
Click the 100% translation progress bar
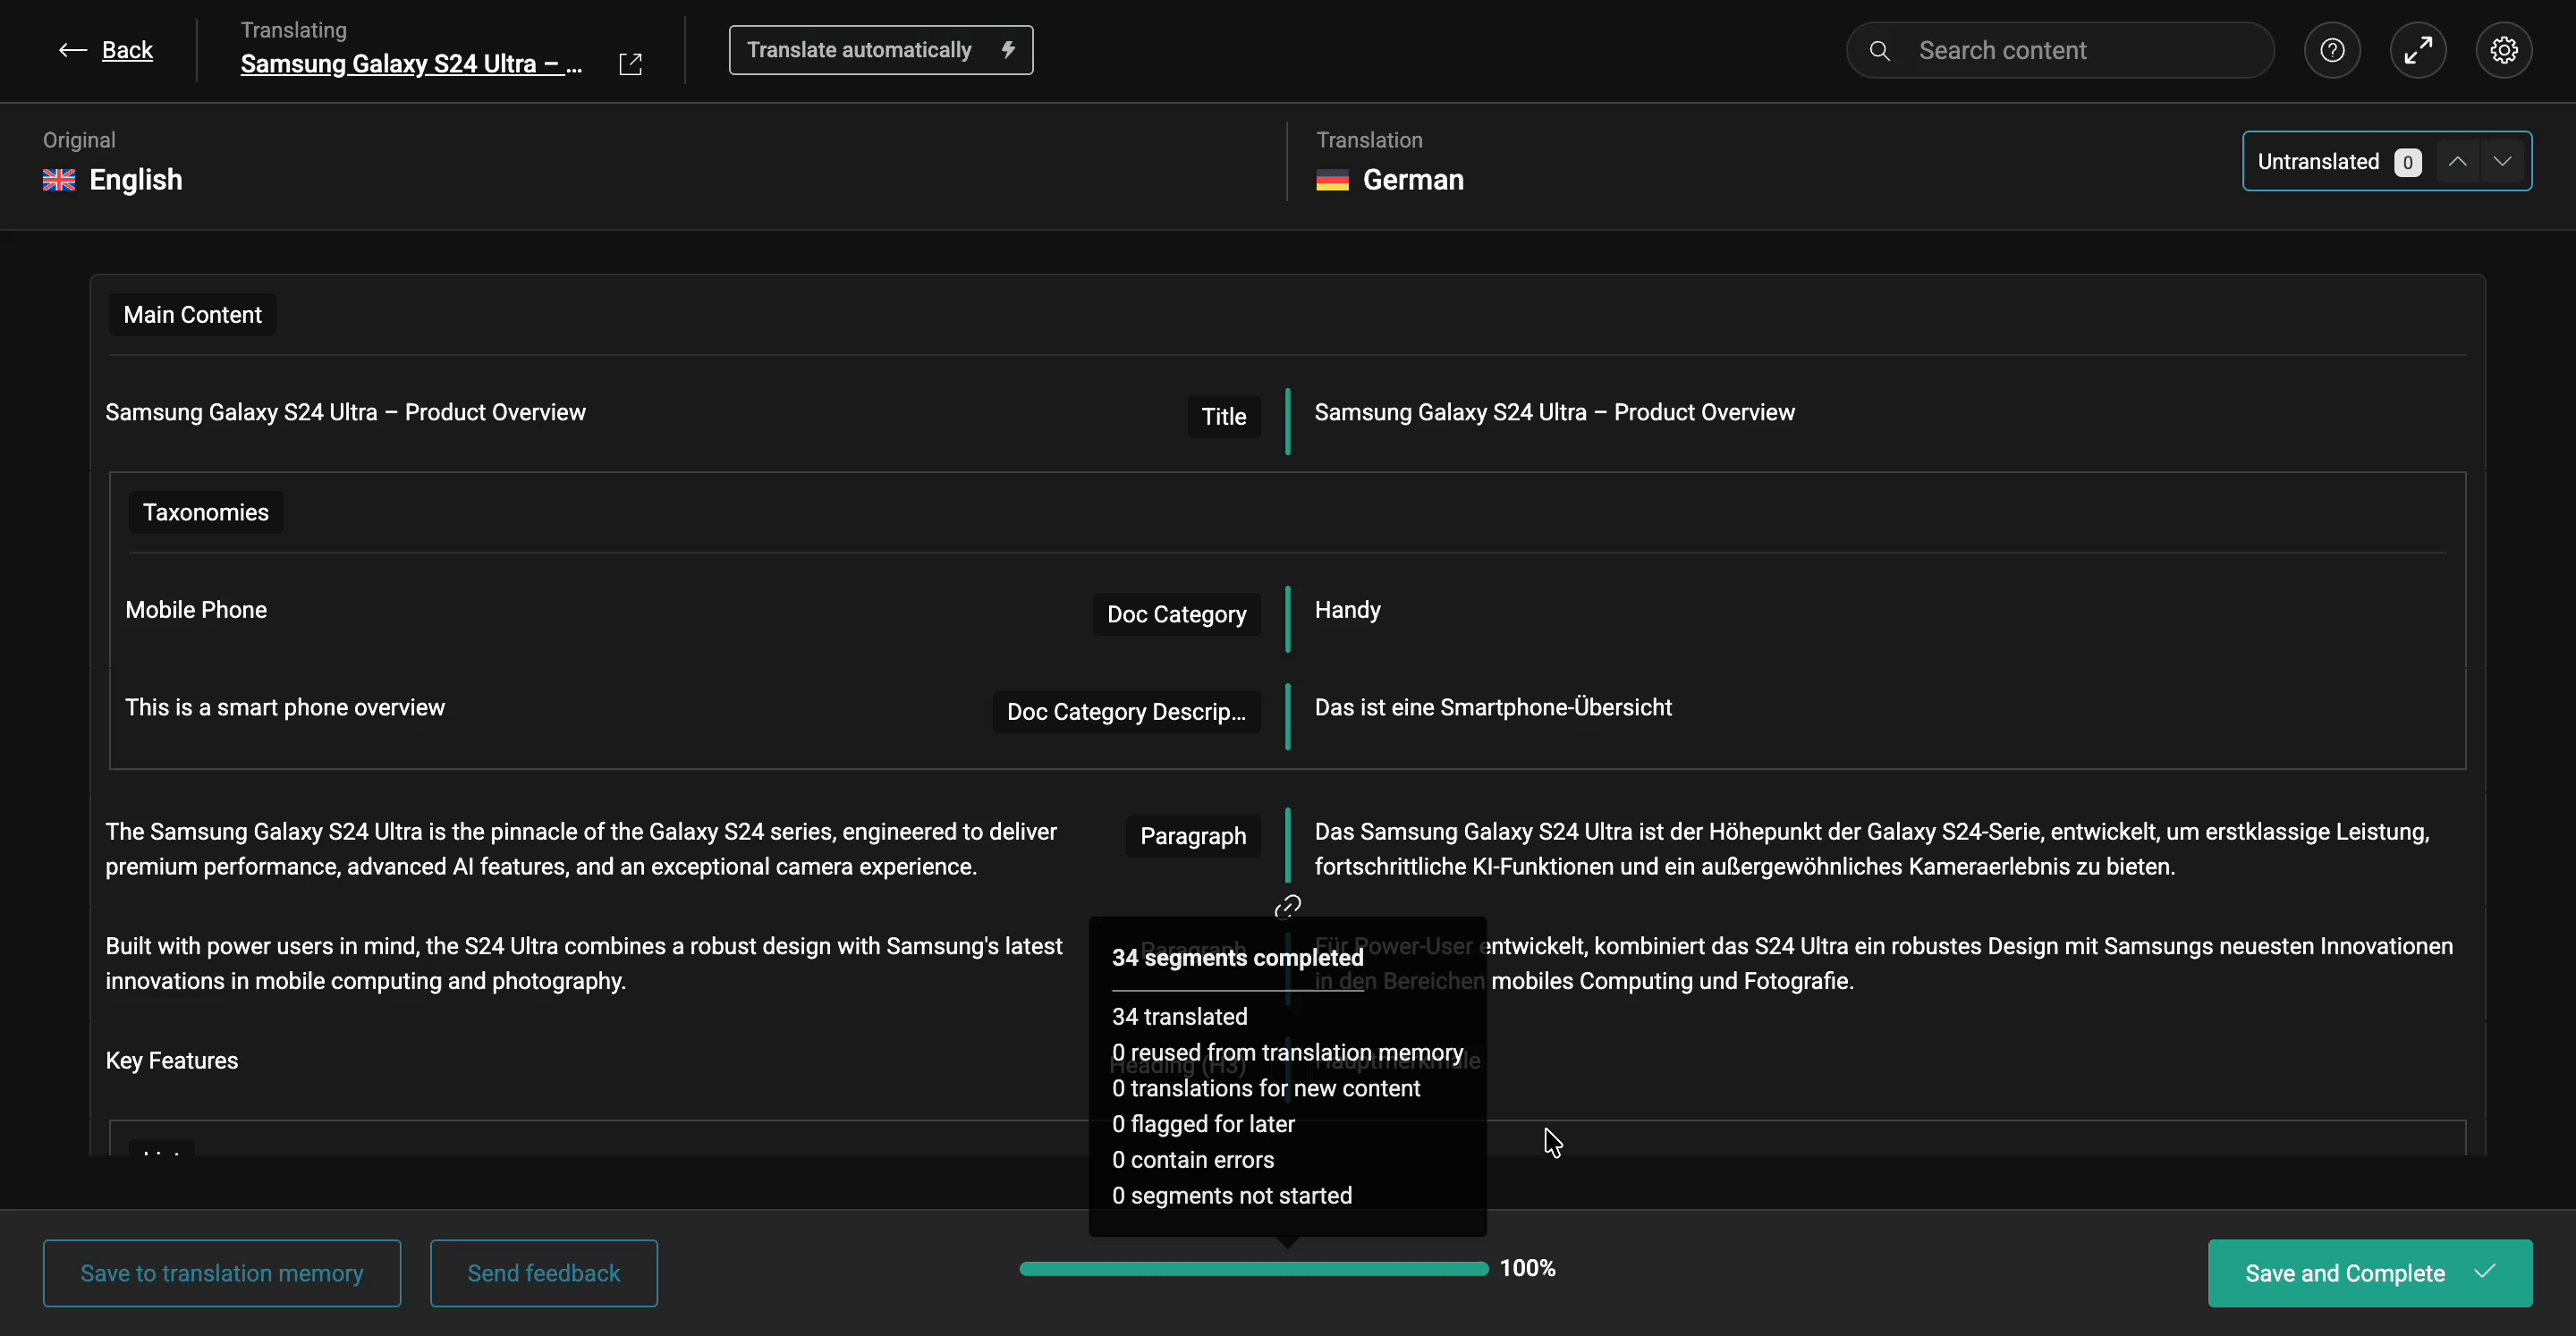(1250, 1268)
